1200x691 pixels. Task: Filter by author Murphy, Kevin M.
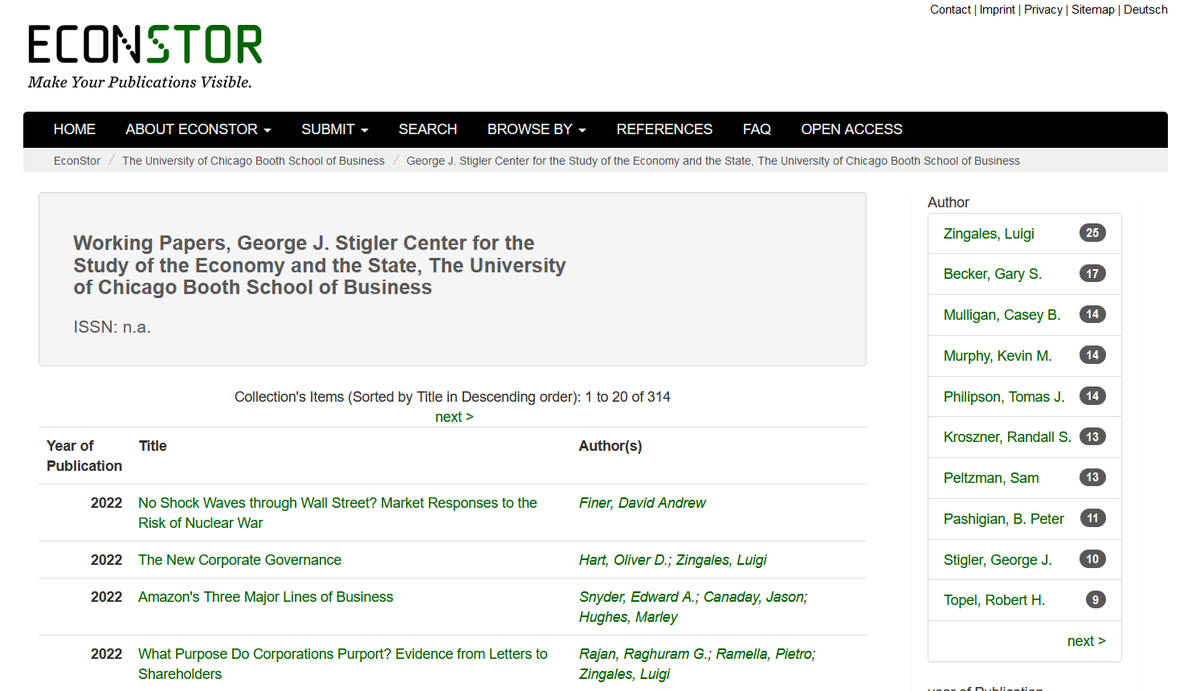[x=997, y=356]
